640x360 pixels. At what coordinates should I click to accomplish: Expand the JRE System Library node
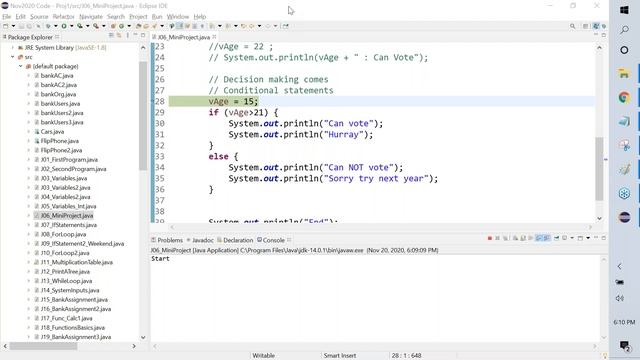tap(12, 47)
